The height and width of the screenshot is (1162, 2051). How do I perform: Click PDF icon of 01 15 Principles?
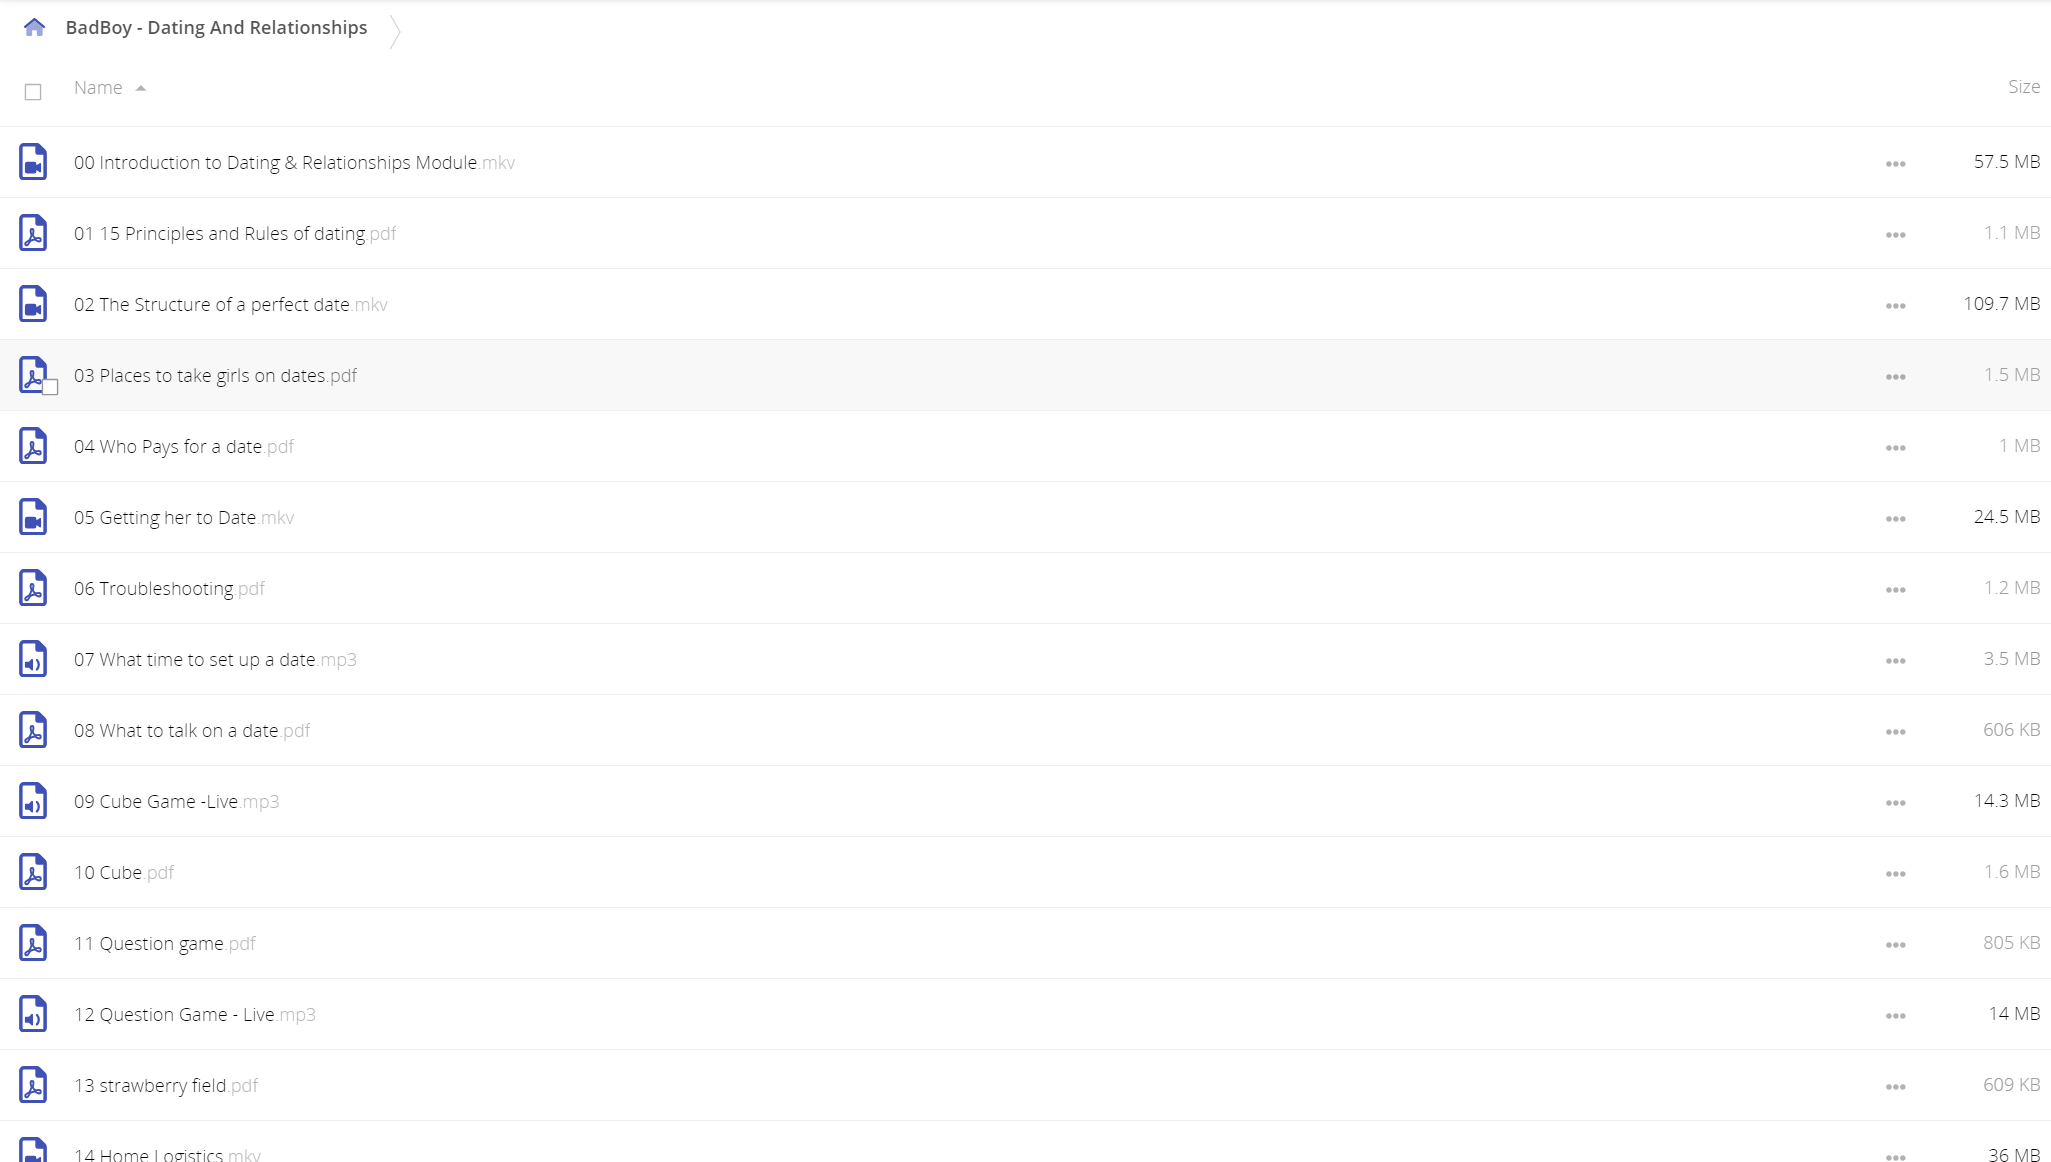pos(33,233)
